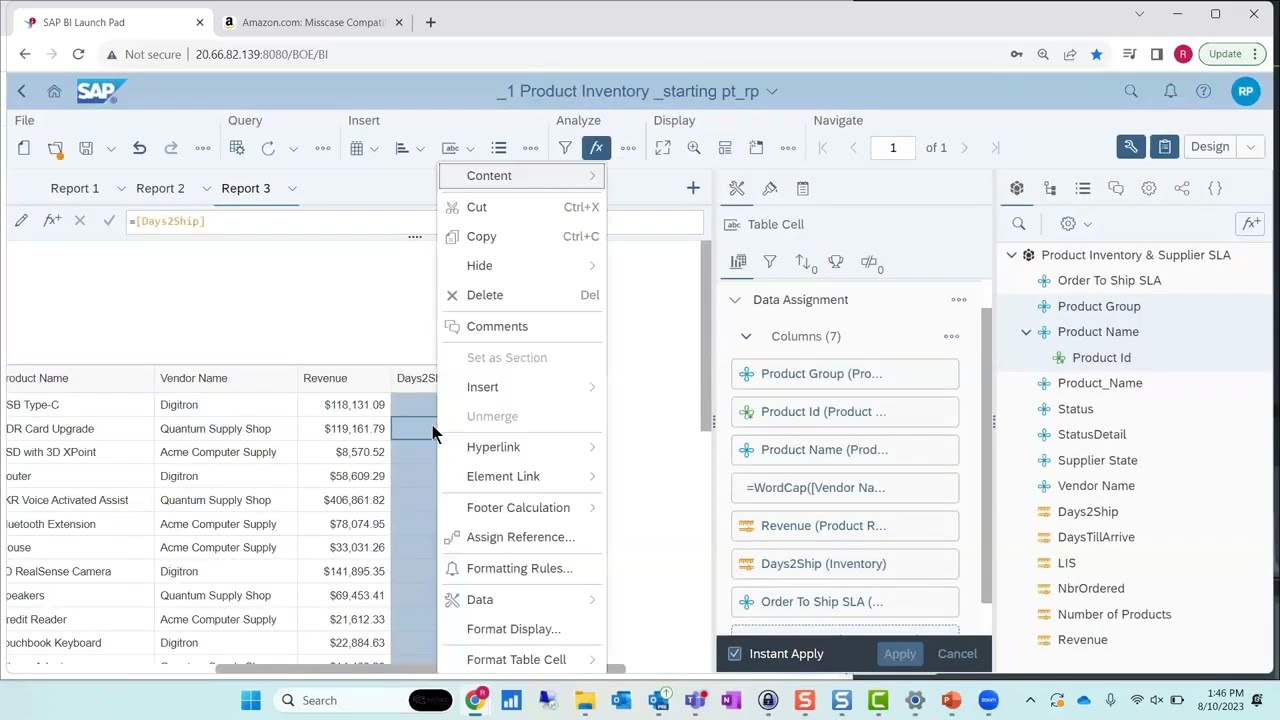Click the Undo toolbar icon
This screenshot has width=1280, height=720.
139,148
